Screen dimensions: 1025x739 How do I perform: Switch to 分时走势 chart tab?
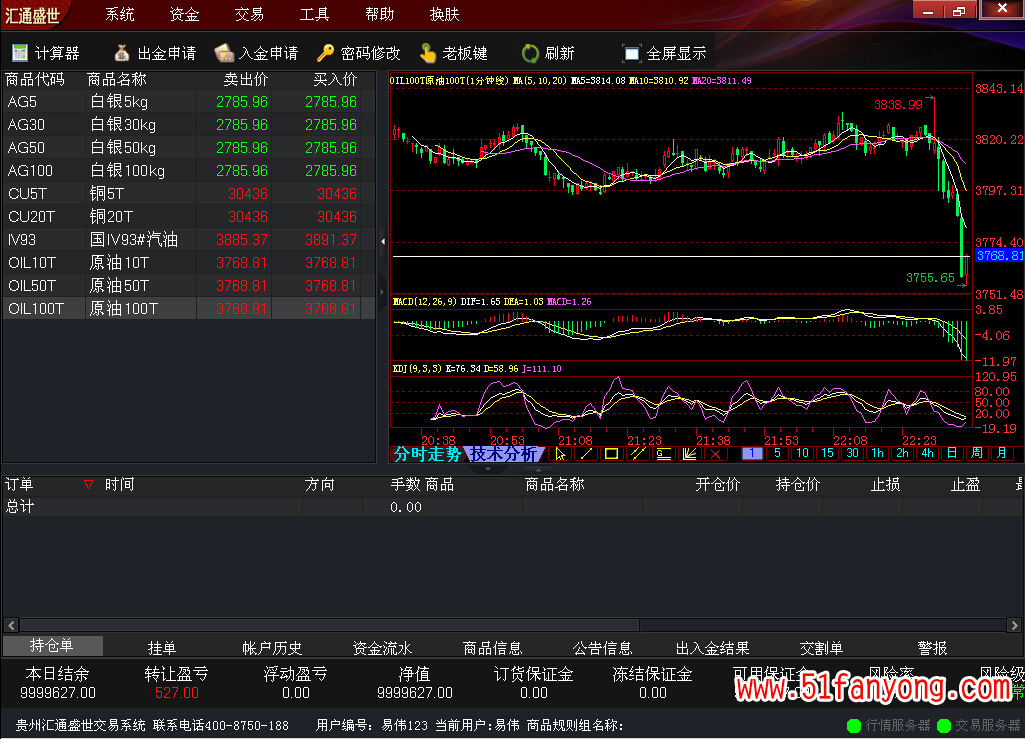coord(428,454)
